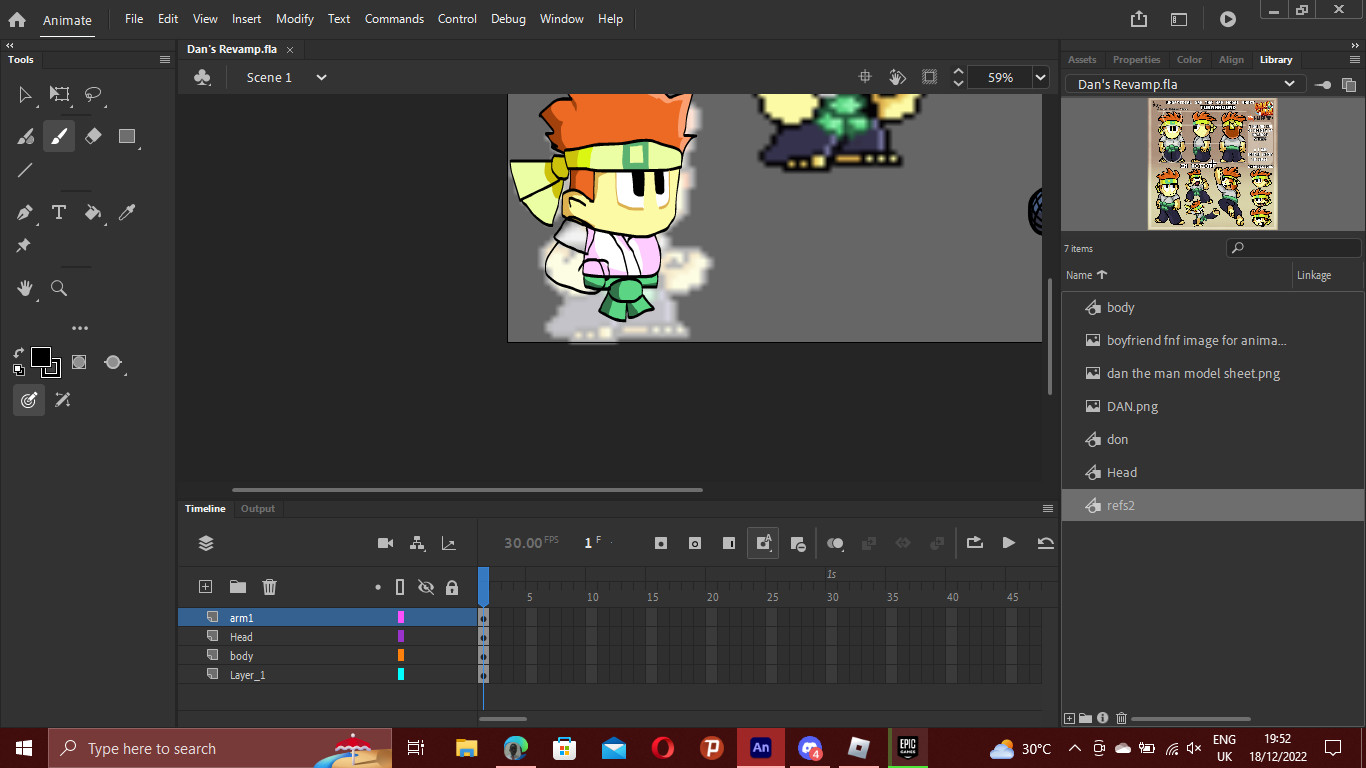Select the Selection arrow tool

click(25, 95)
